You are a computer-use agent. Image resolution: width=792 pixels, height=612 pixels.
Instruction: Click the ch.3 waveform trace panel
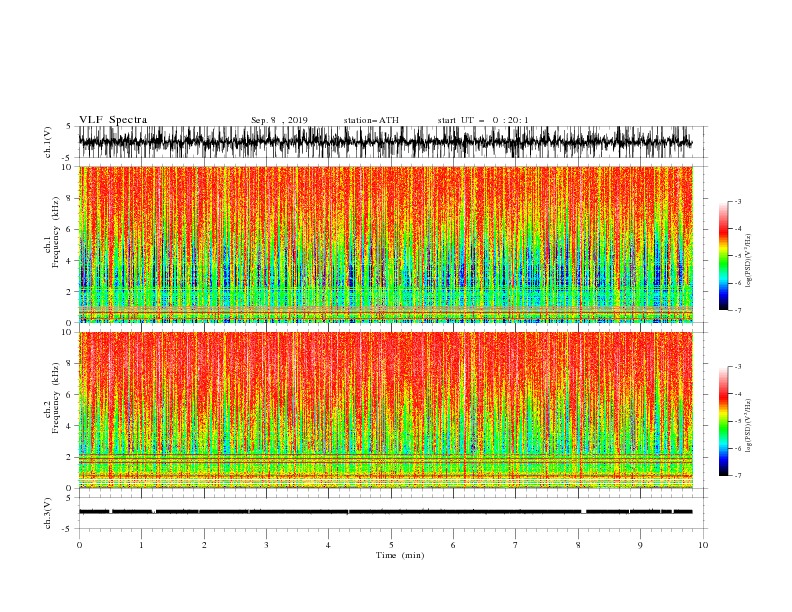tap(392, 513)
